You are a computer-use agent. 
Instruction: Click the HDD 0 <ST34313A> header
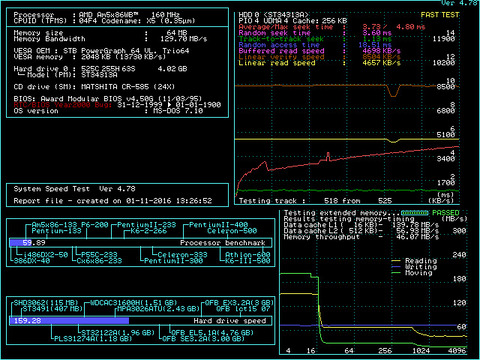(x=274, y=15)
